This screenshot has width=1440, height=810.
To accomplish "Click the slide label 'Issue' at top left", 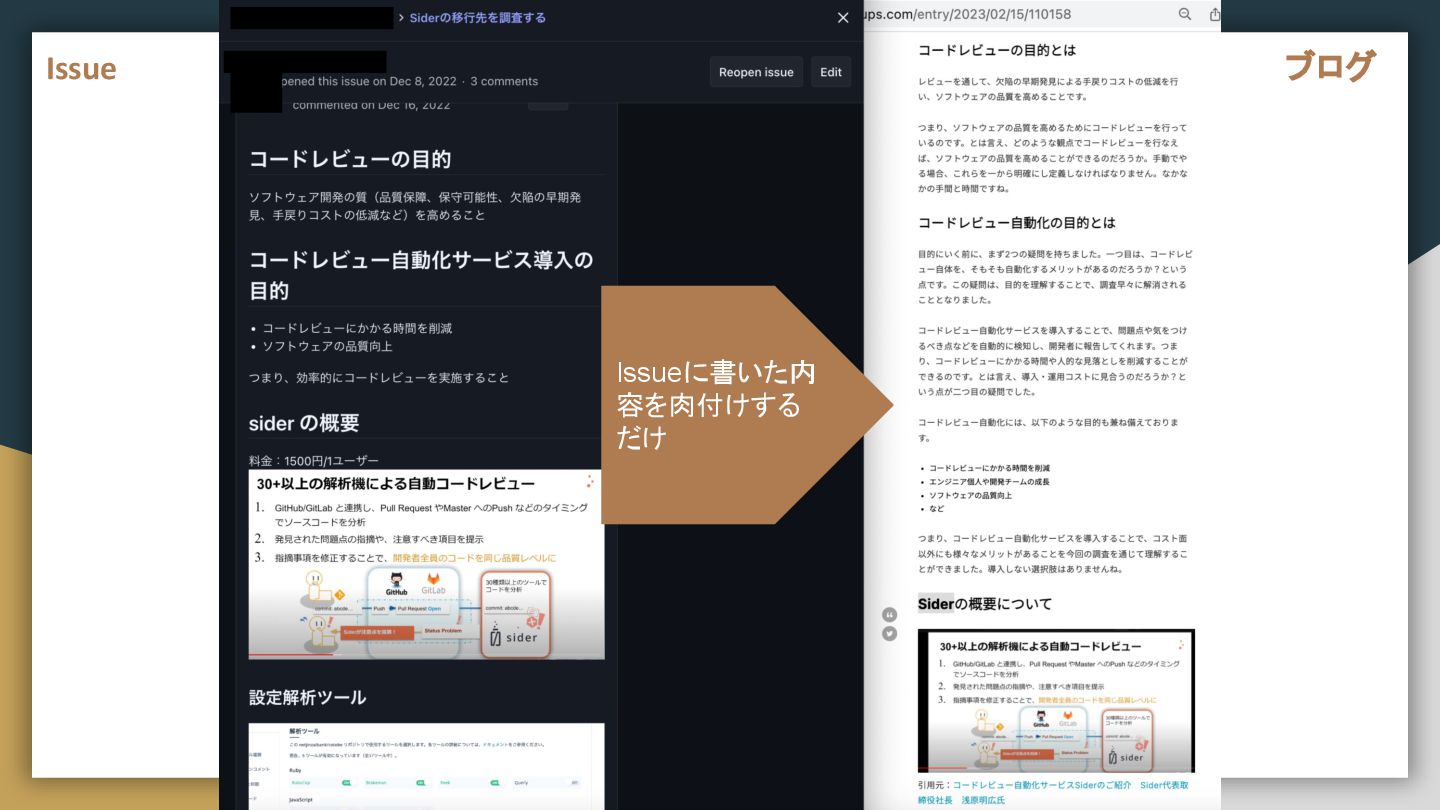I will tap(81, 69).
